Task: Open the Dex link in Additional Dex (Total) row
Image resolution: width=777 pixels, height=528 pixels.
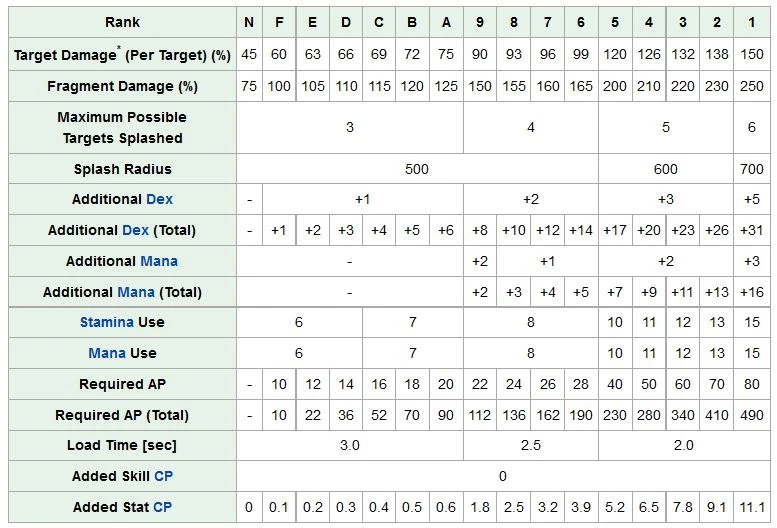Action: [x=135, y=230]
